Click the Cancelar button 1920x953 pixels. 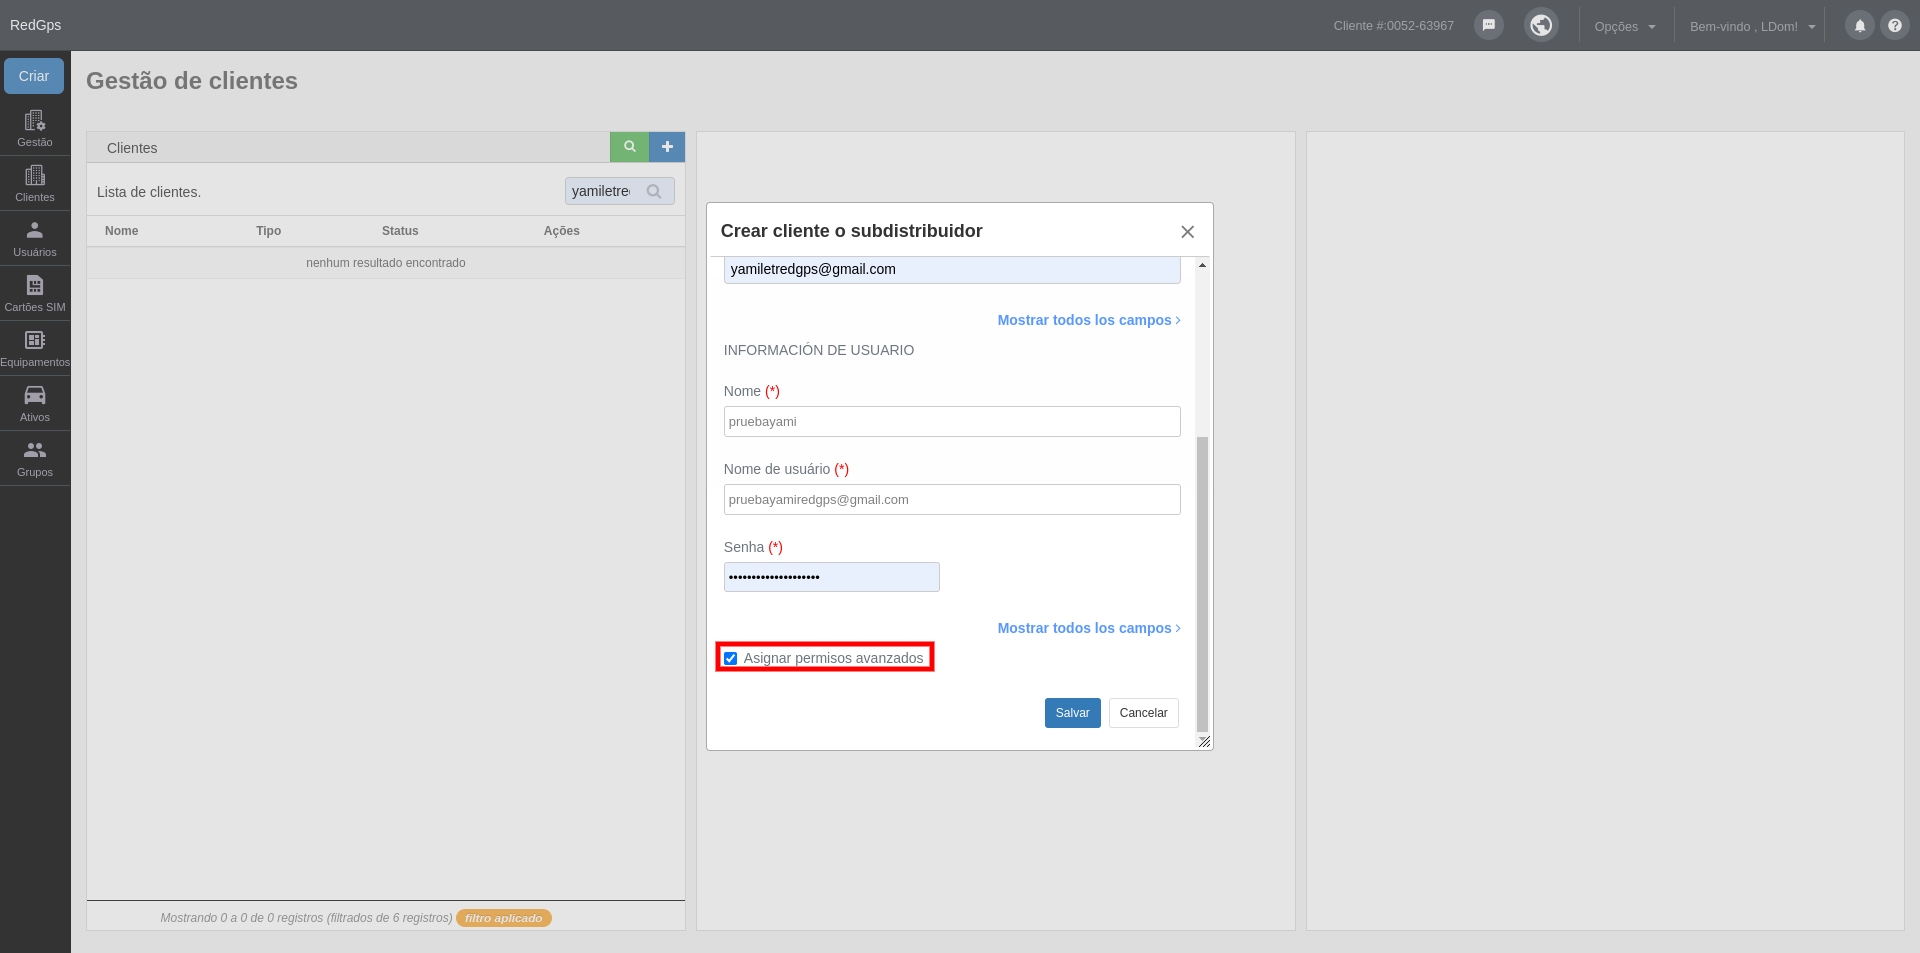[x=1143, y=713]
